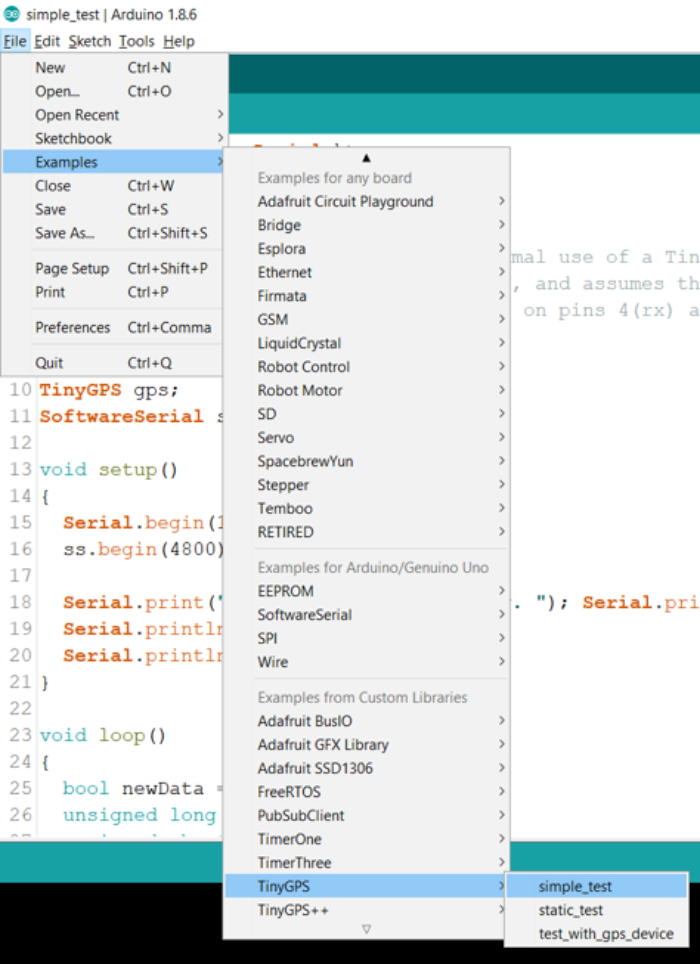Open SpacebrewYun examples
700x964 pixels.
[x=366, y=462]
